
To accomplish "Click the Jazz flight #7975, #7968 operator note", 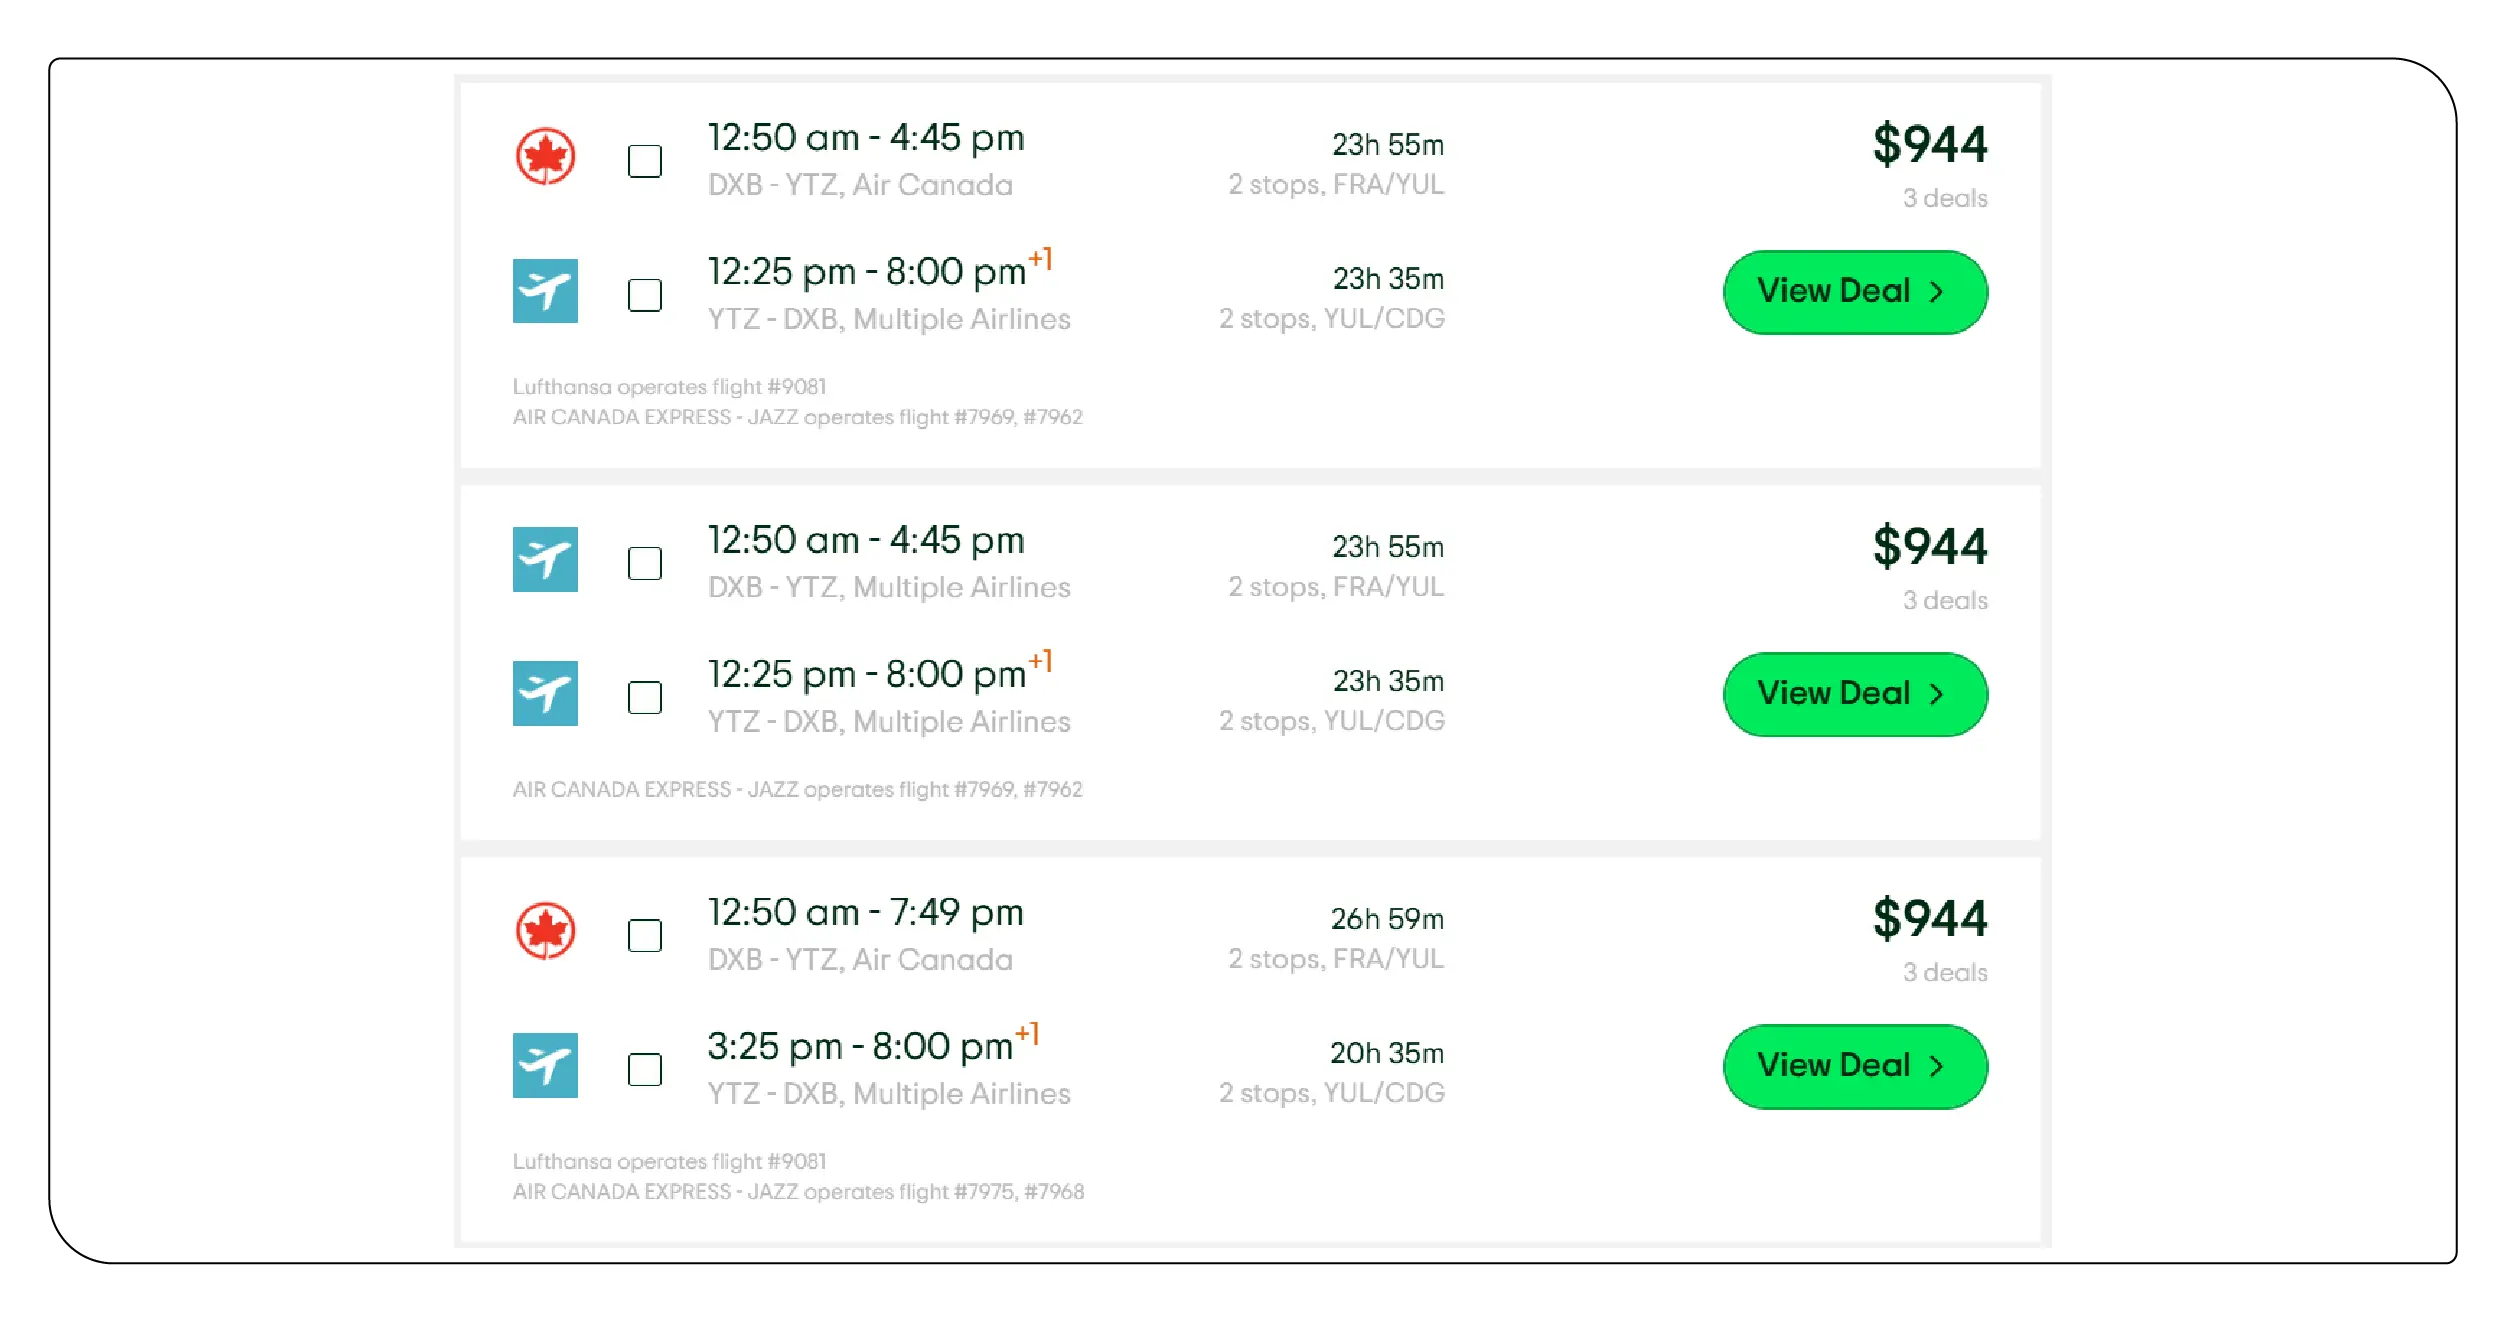I will [798, 1192].
